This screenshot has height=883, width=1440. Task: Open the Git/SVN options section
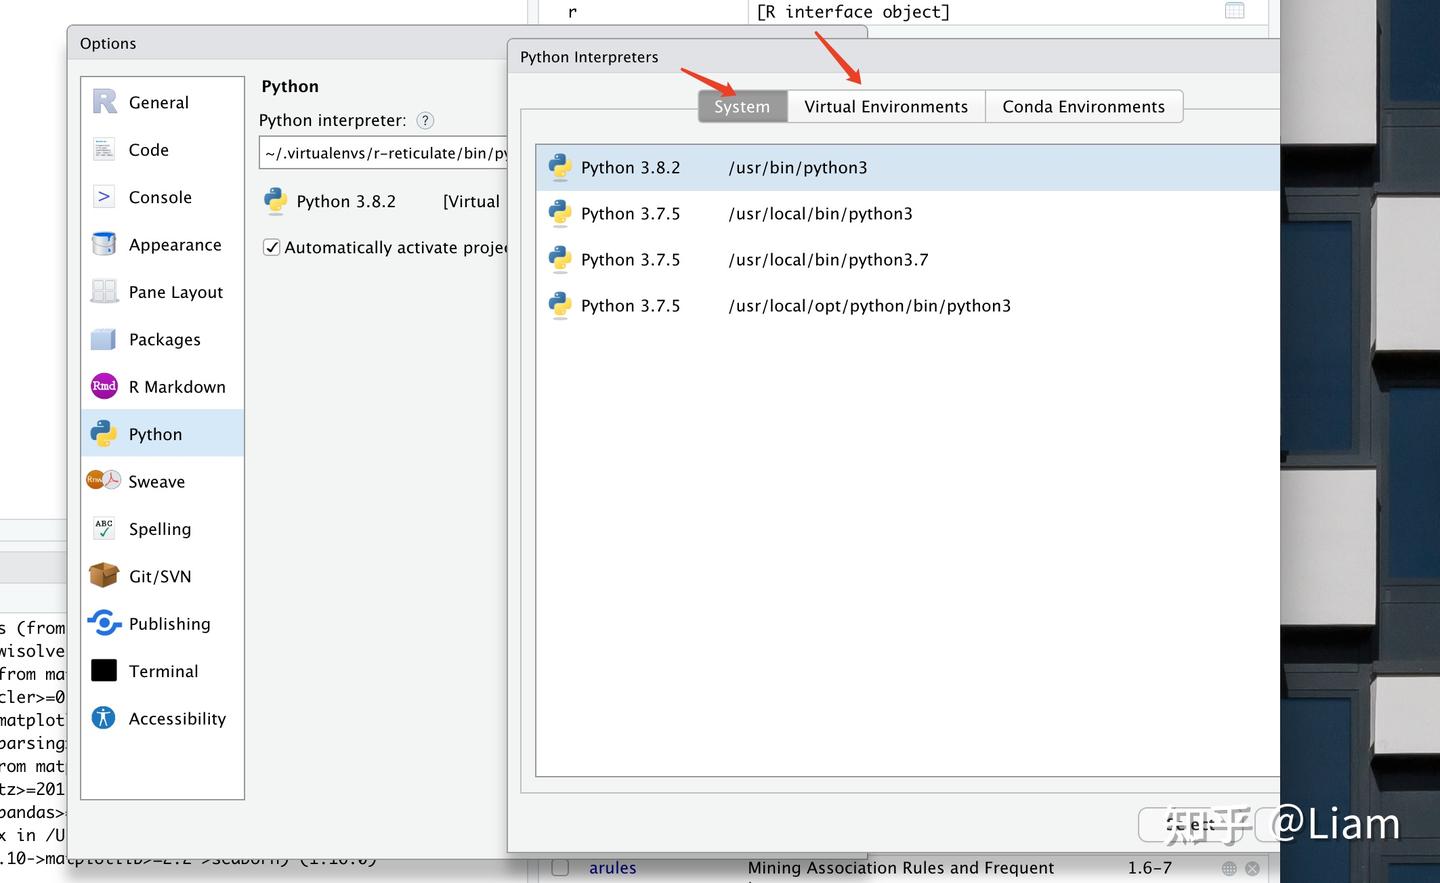point(162,577)
